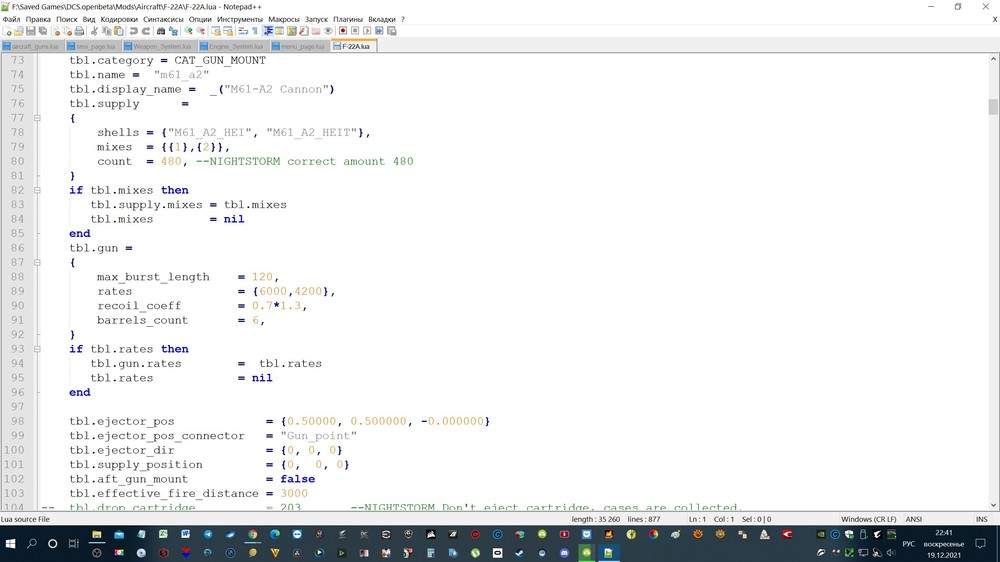The image size is (1000, 562).
Task: Open the Правка menu
Action: click(x=38, y=19)
